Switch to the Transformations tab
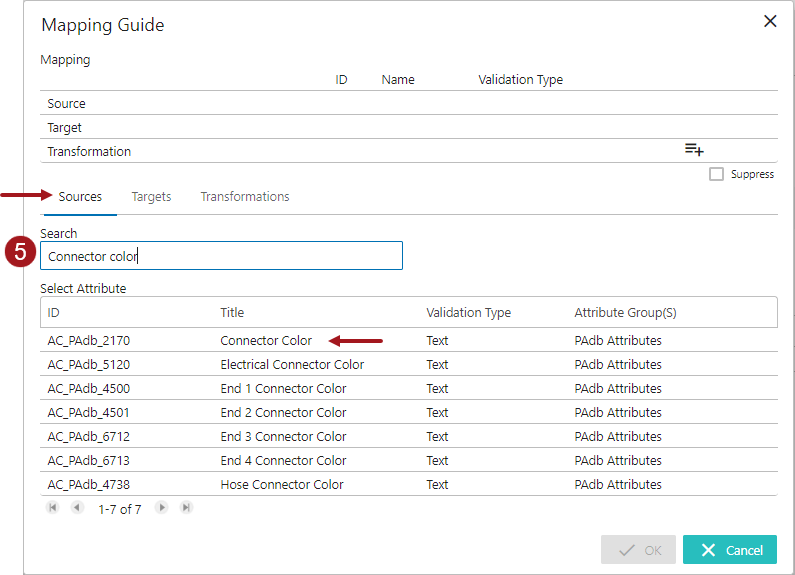The width and height of the screenshot is (795, 575). [245, 197]
